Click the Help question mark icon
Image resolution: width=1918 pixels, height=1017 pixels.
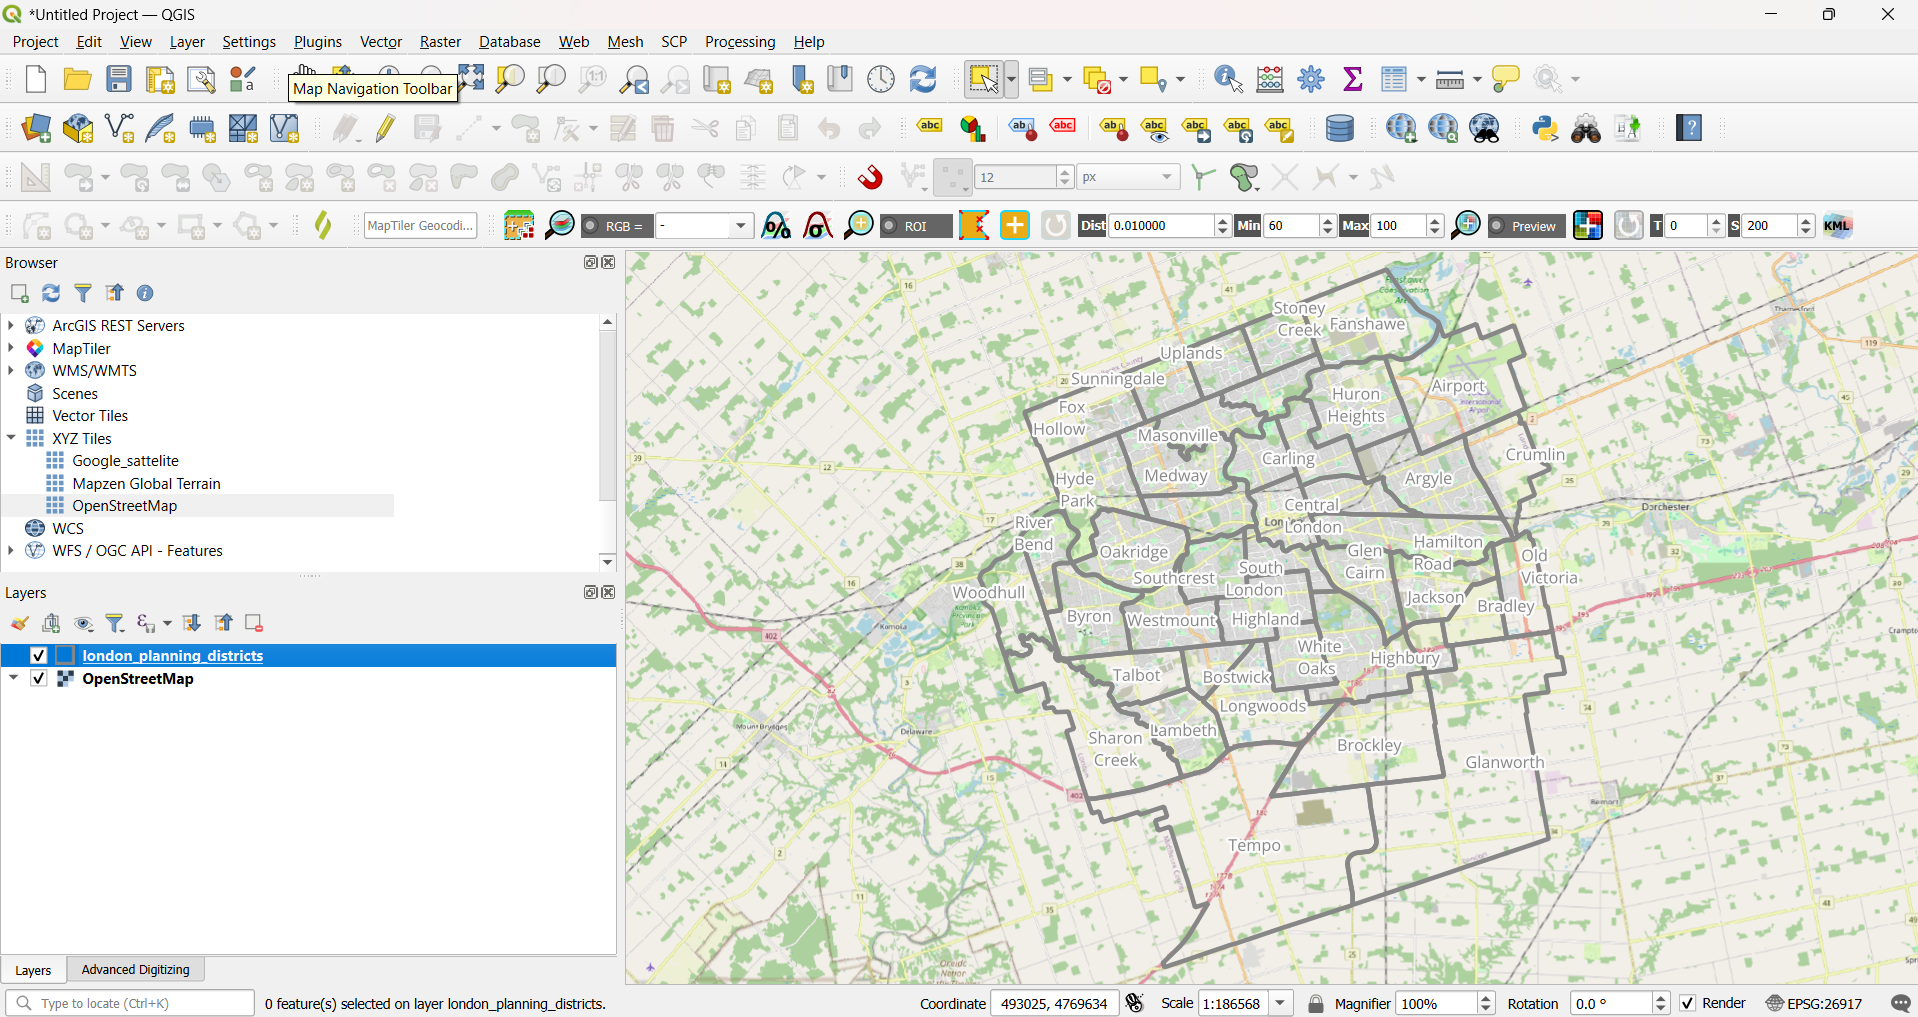[x=1689, y=128]
